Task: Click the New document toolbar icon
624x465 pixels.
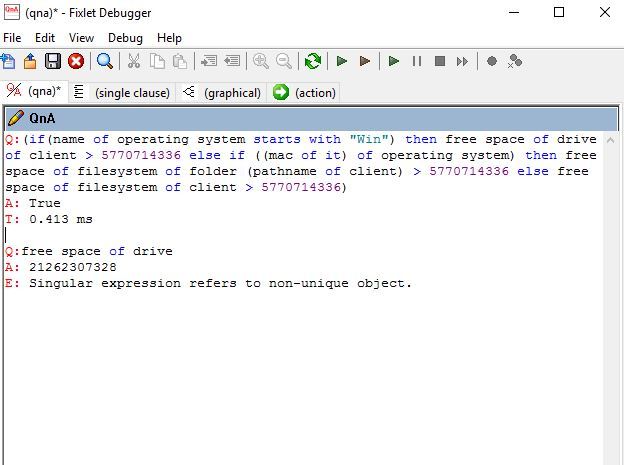Action: pyautogui.click(x=8, y=61)
